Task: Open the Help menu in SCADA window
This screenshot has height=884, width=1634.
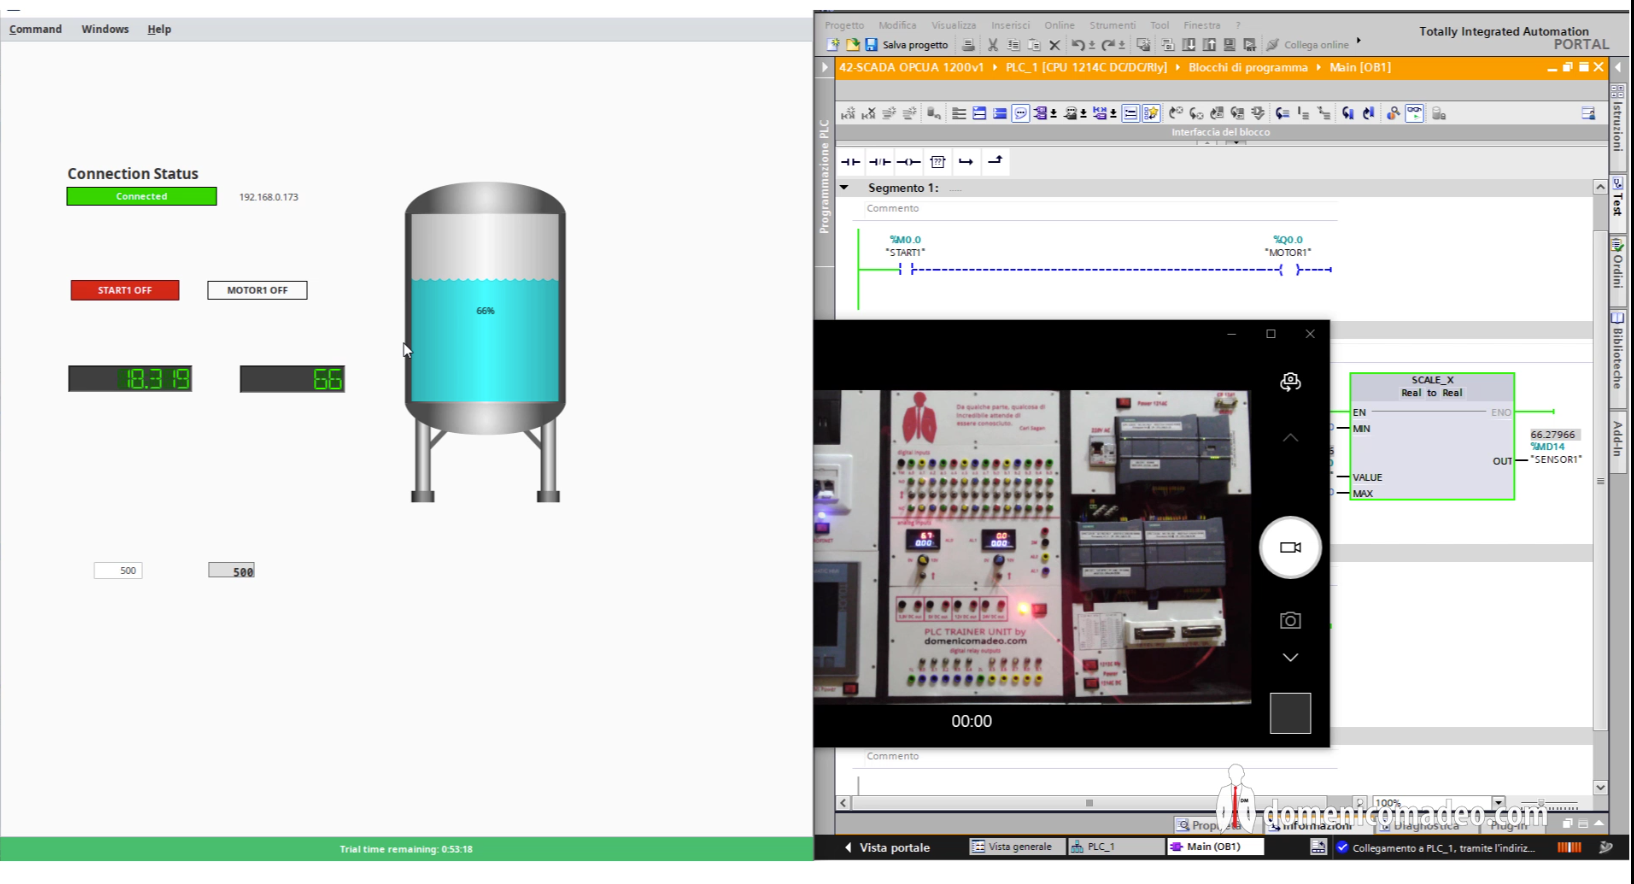Action: 159,29
